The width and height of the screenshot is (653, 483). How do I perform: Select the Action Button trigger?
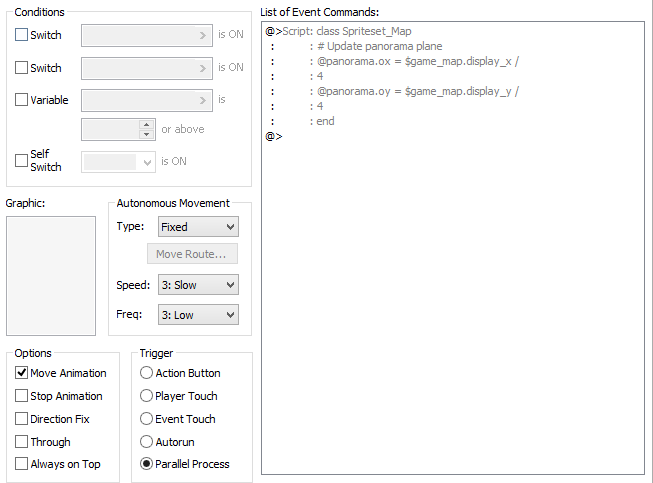(147, 373)
